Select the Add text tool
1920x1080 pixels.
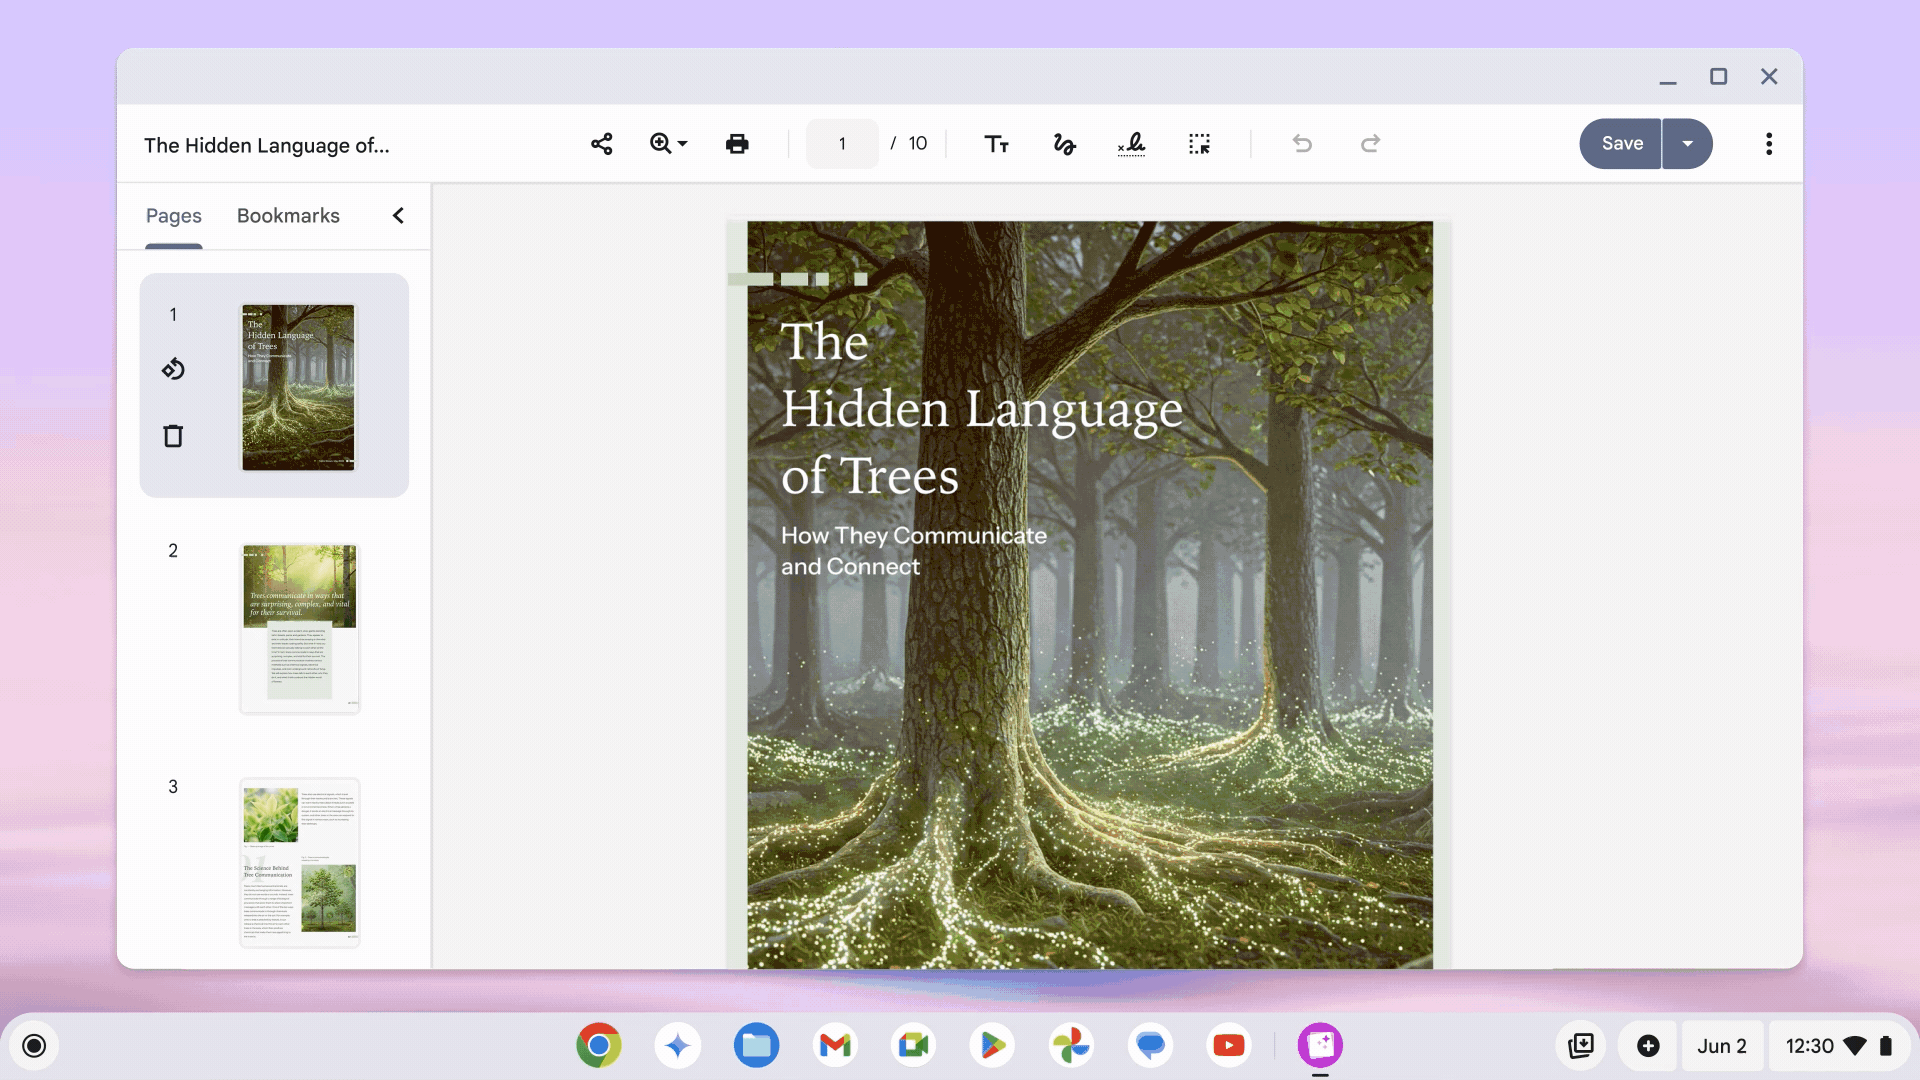pos(996,144)
